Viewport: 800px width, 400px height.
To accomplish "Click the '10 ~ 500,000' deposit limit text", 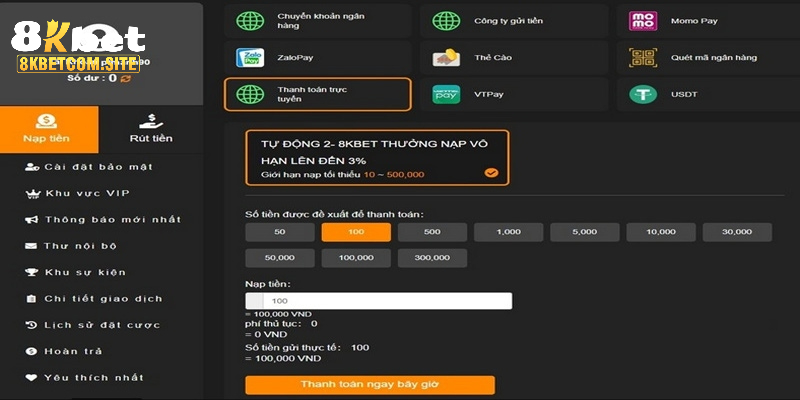I will tap(394, 175).
